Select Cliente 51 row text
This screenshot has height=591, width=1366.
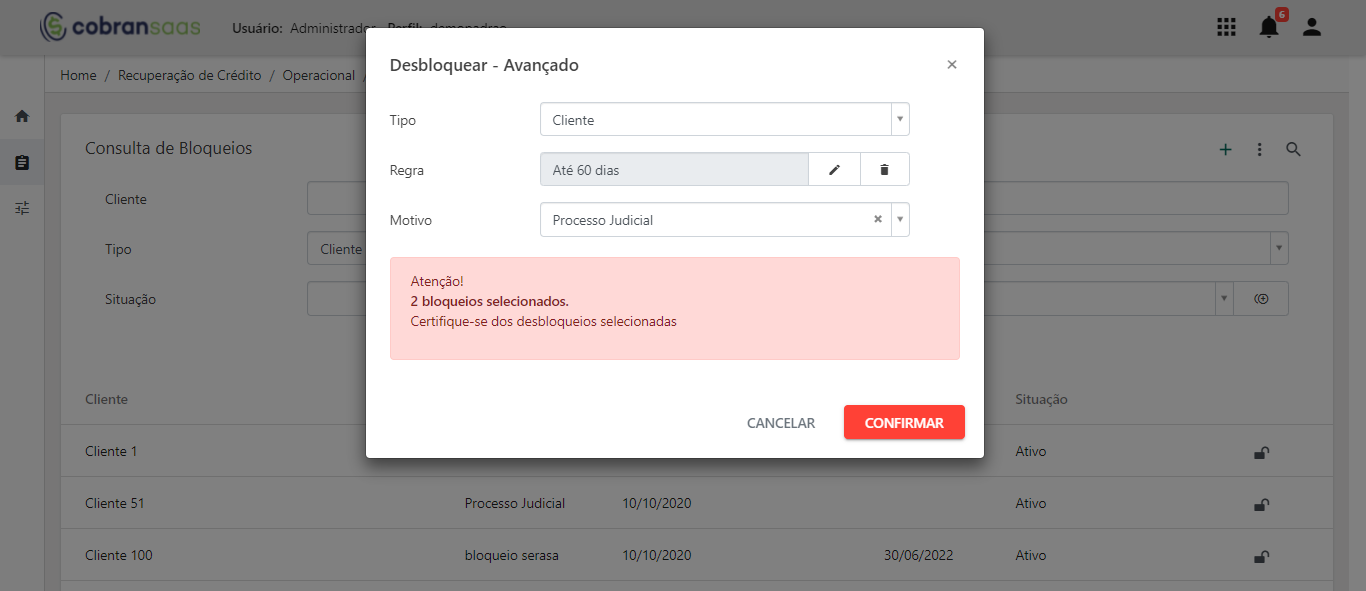115,503
